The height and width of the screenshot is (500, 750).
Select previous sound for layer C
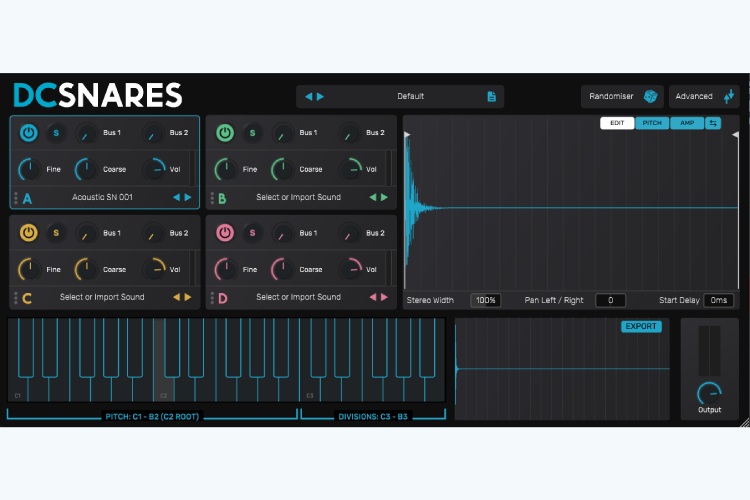[x=176, y=297]
